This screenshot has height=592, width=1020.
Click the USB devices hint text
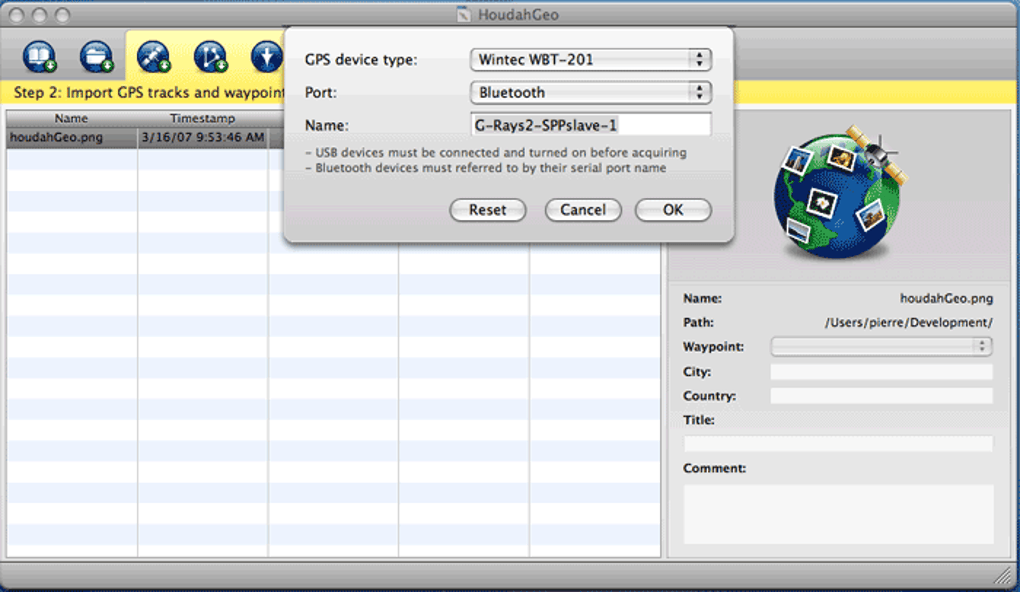click(496, 153)
